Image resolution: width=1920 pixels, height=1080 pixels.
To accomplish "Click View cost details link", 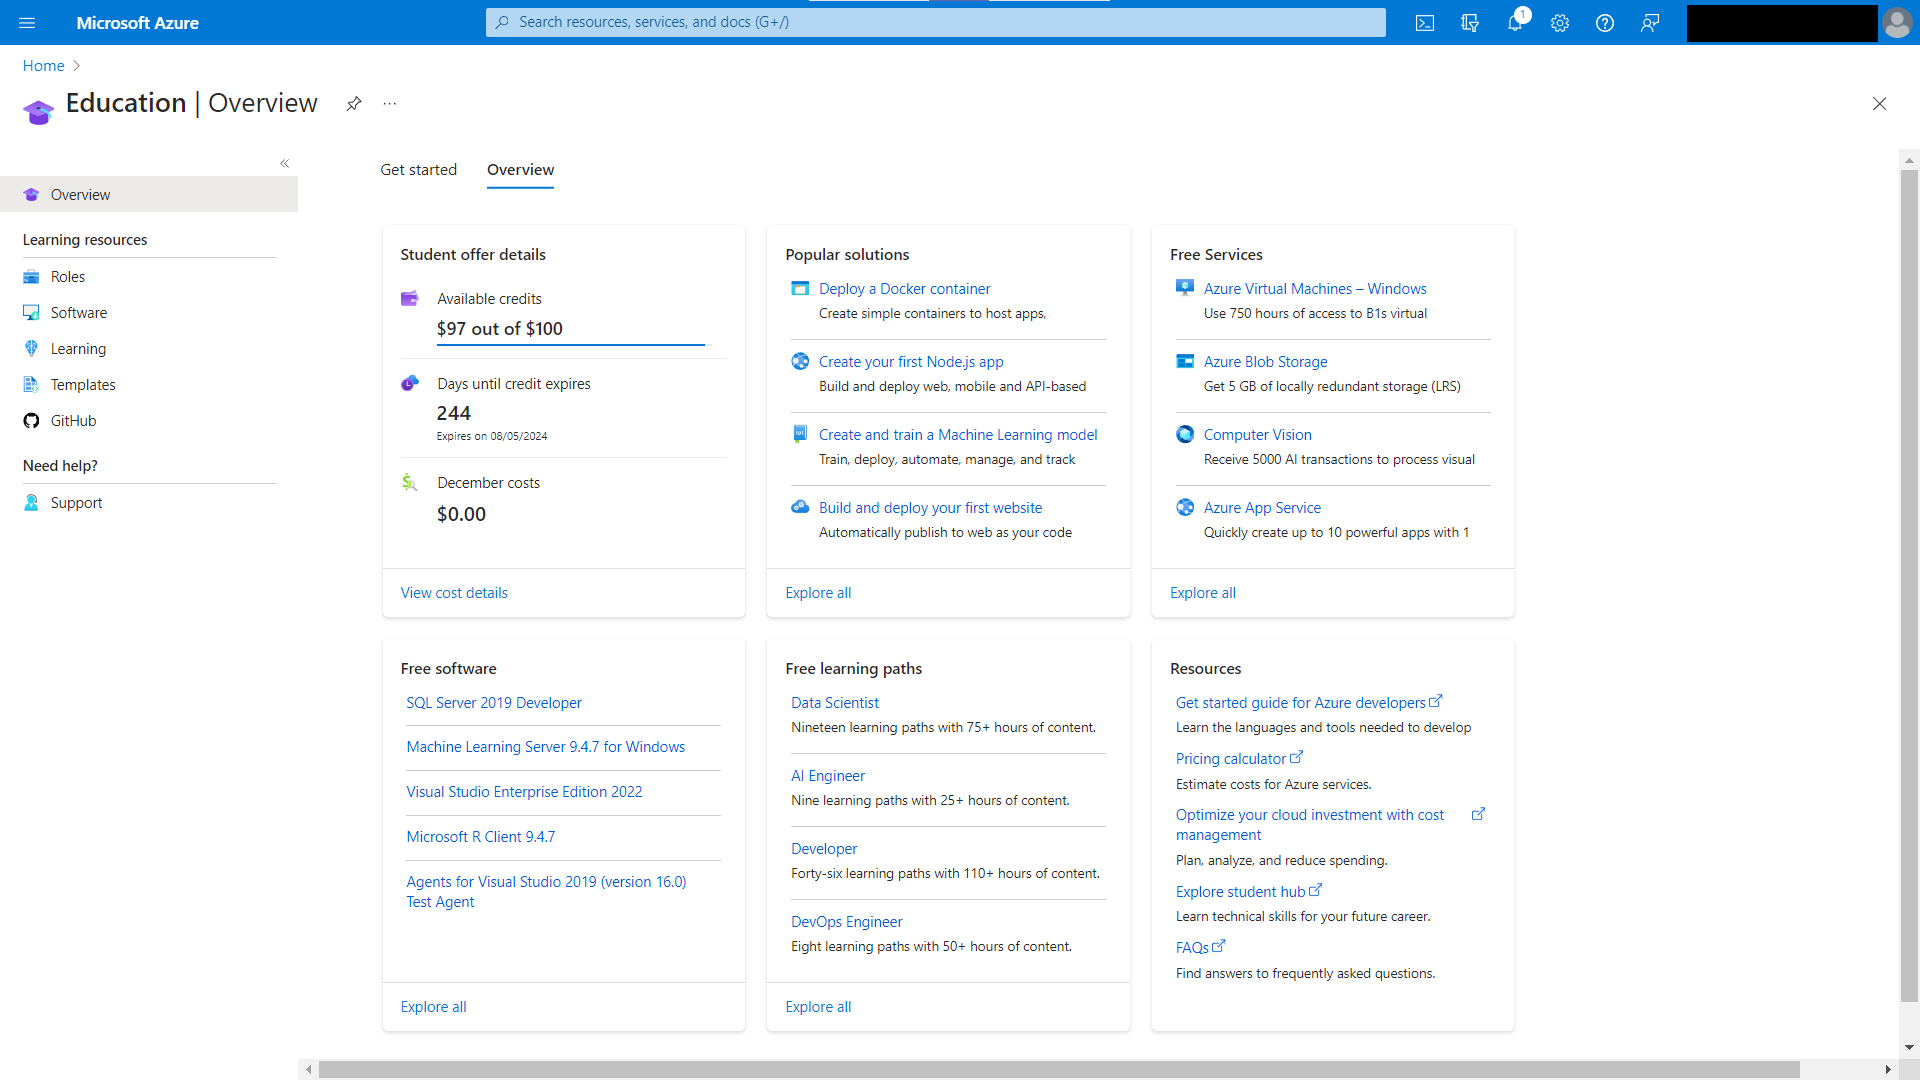I will point(454,593).
